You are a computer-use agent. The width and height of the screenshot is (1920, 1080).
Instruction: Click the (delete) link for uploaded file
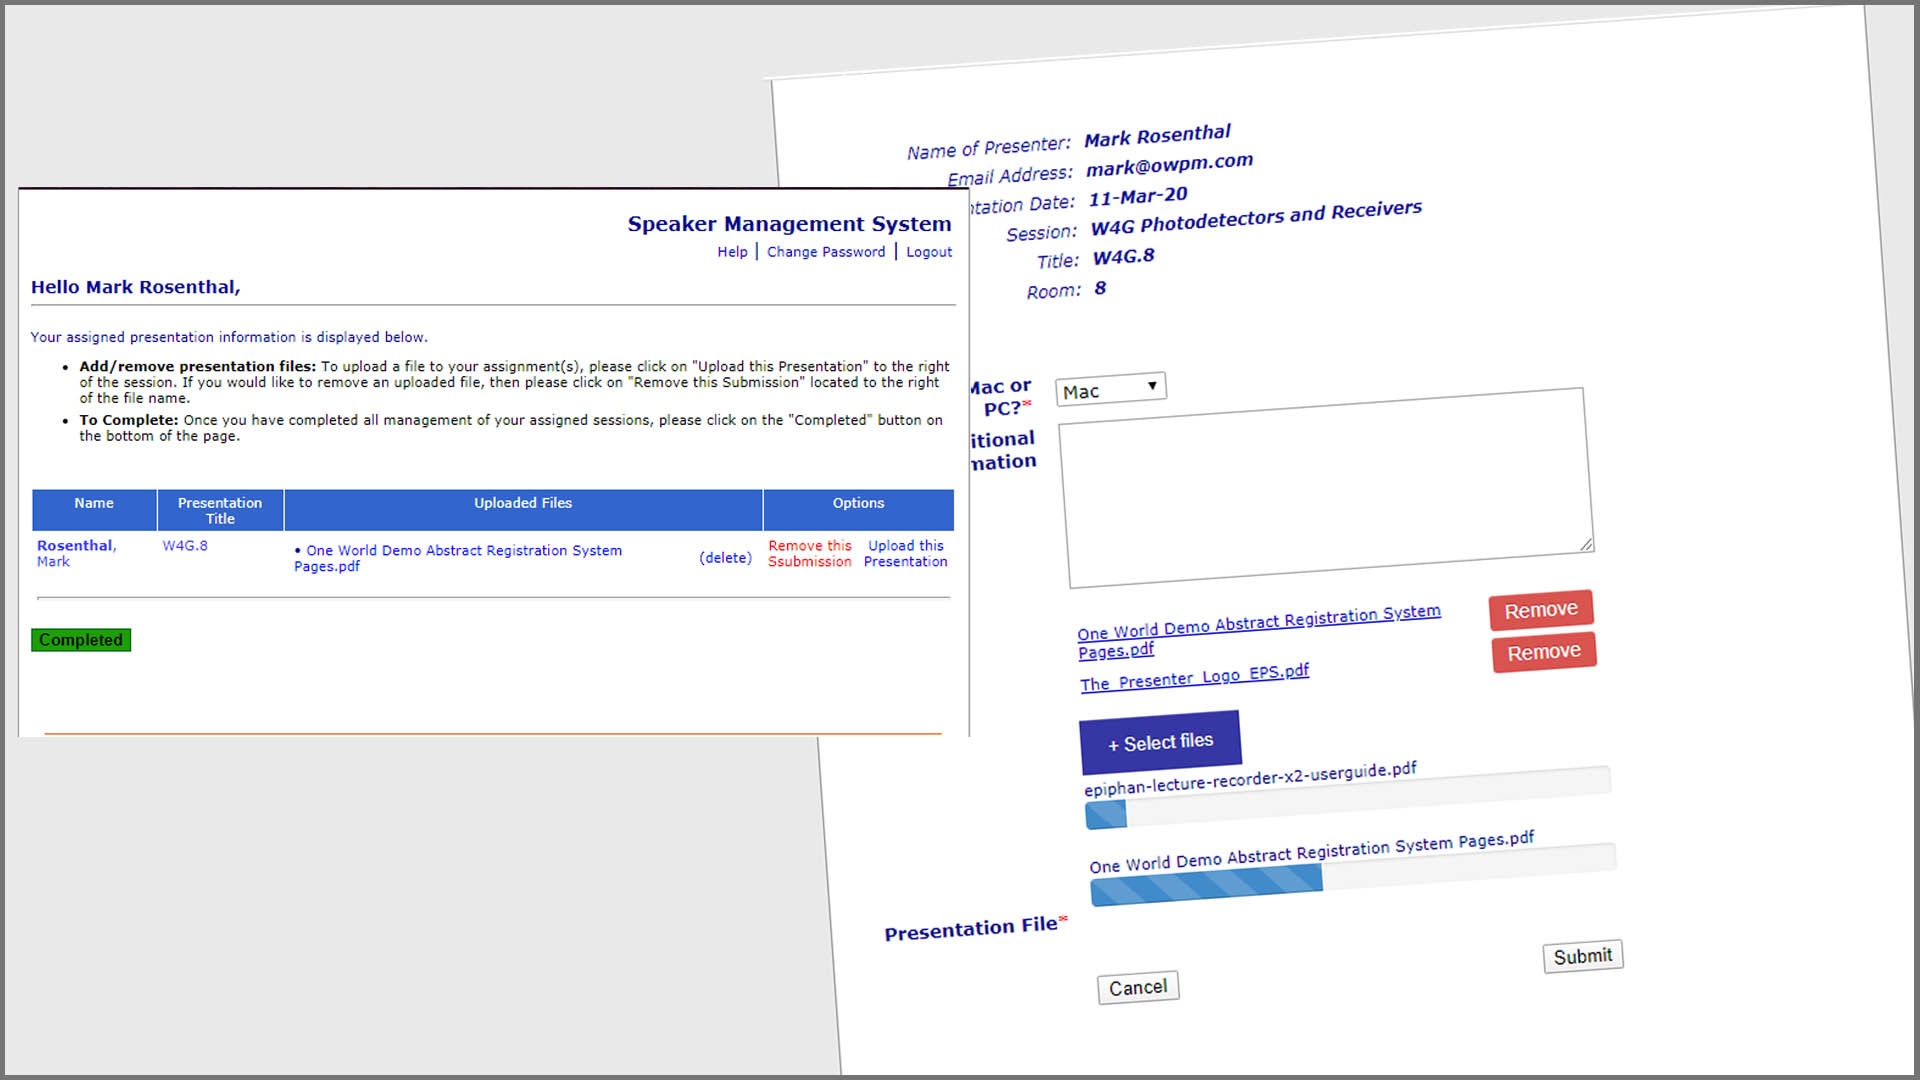[725, 558]
